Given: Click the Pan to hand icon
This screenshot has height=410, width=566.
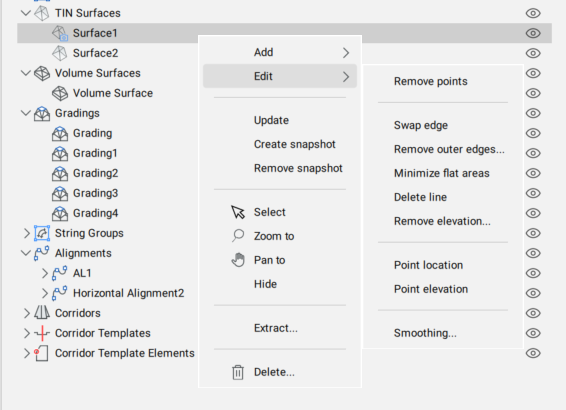Looking at the screenshot, I should pyautogui.click(x=238, y=260).
